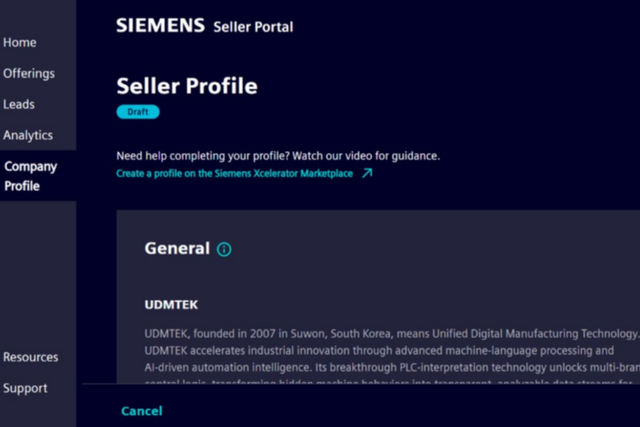Click the 'Need help completing your profile' text

tap(278, 156)
